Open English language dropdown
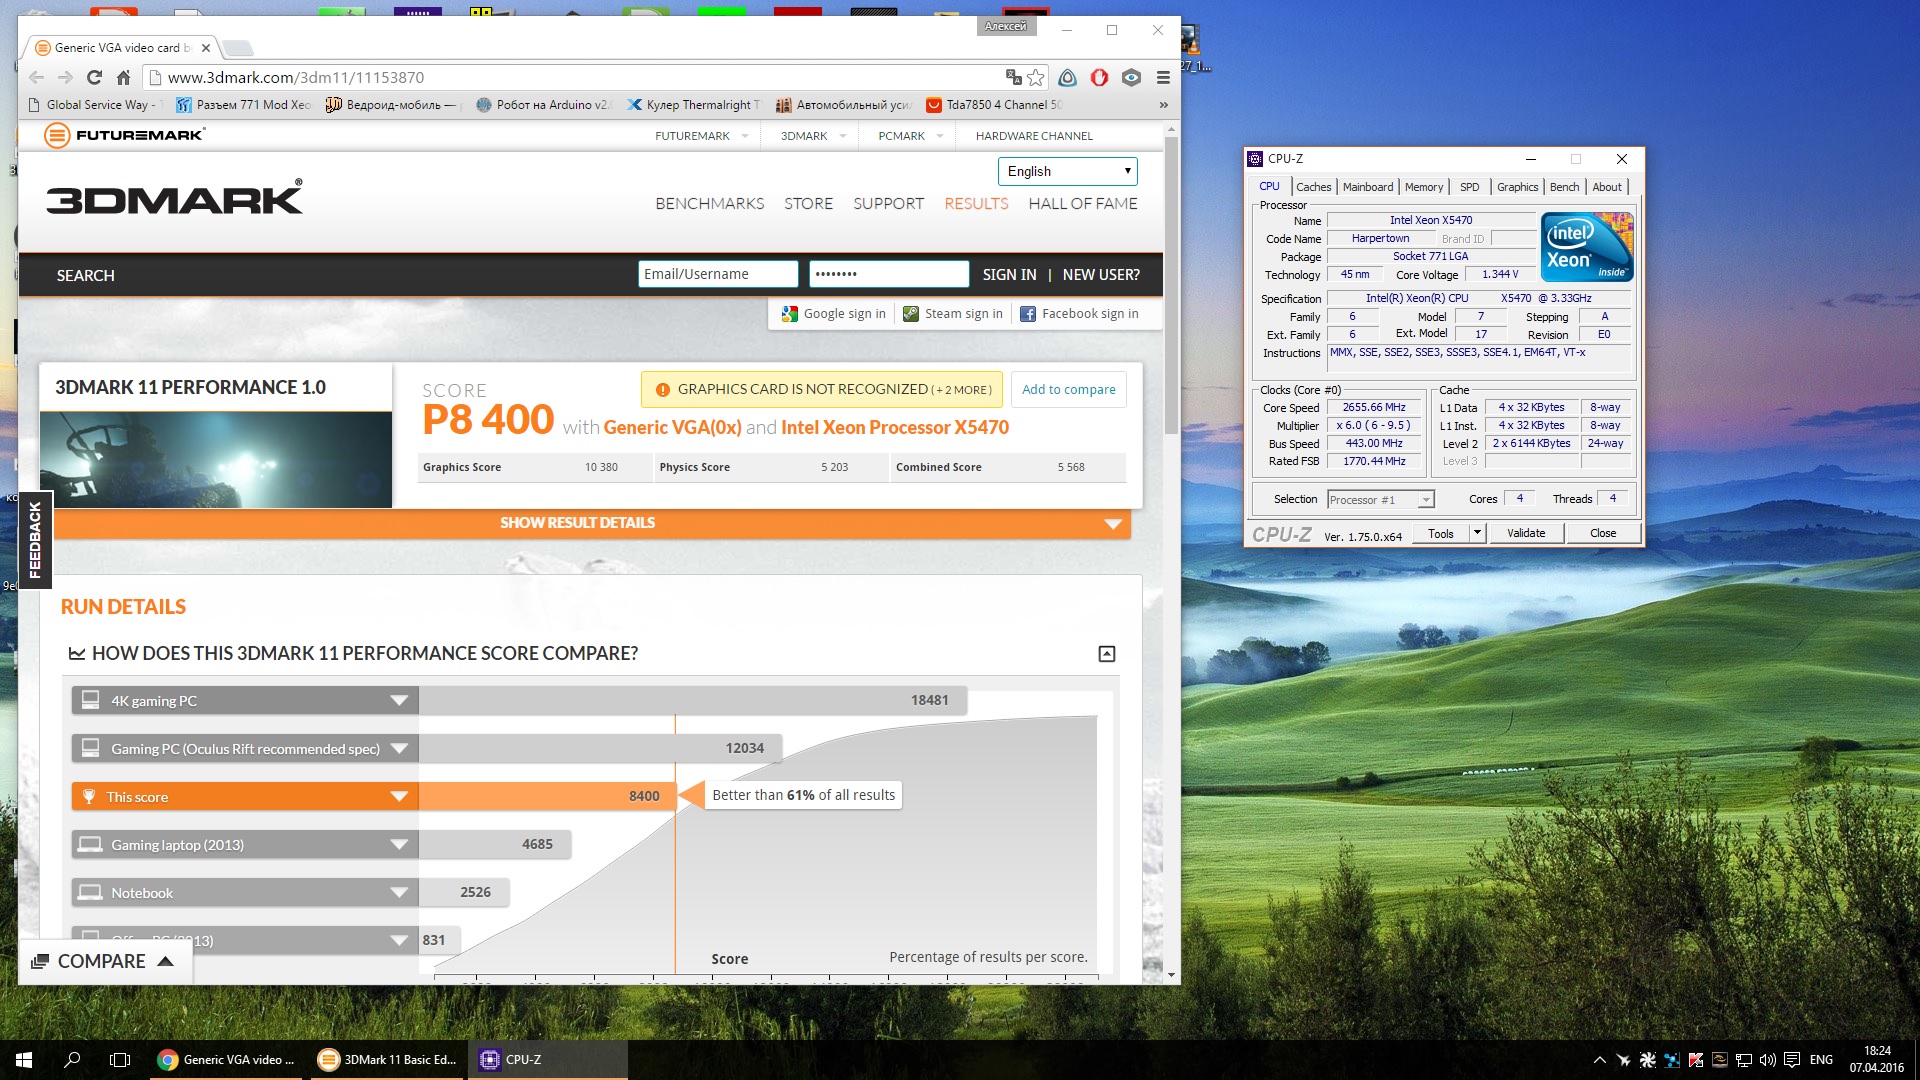1920x1080 pixels. pyautogui.click(x=1067, y=171)
